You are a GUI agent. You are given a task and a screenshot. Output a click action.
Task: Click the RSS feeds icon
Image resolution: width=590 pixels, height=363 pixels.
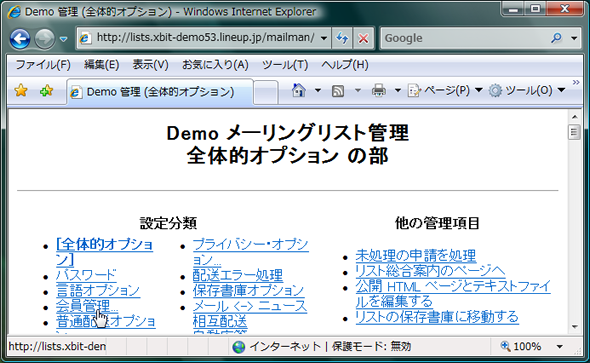click(338, 91)
